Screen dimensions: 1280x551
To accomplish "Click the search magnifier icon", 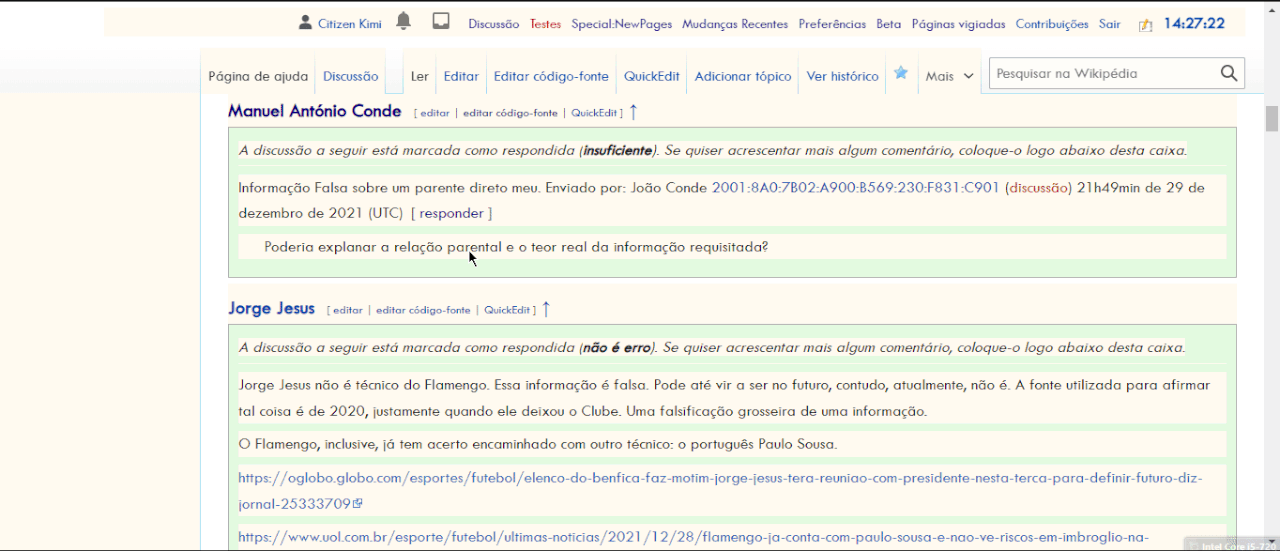I will pos(1229,73).
